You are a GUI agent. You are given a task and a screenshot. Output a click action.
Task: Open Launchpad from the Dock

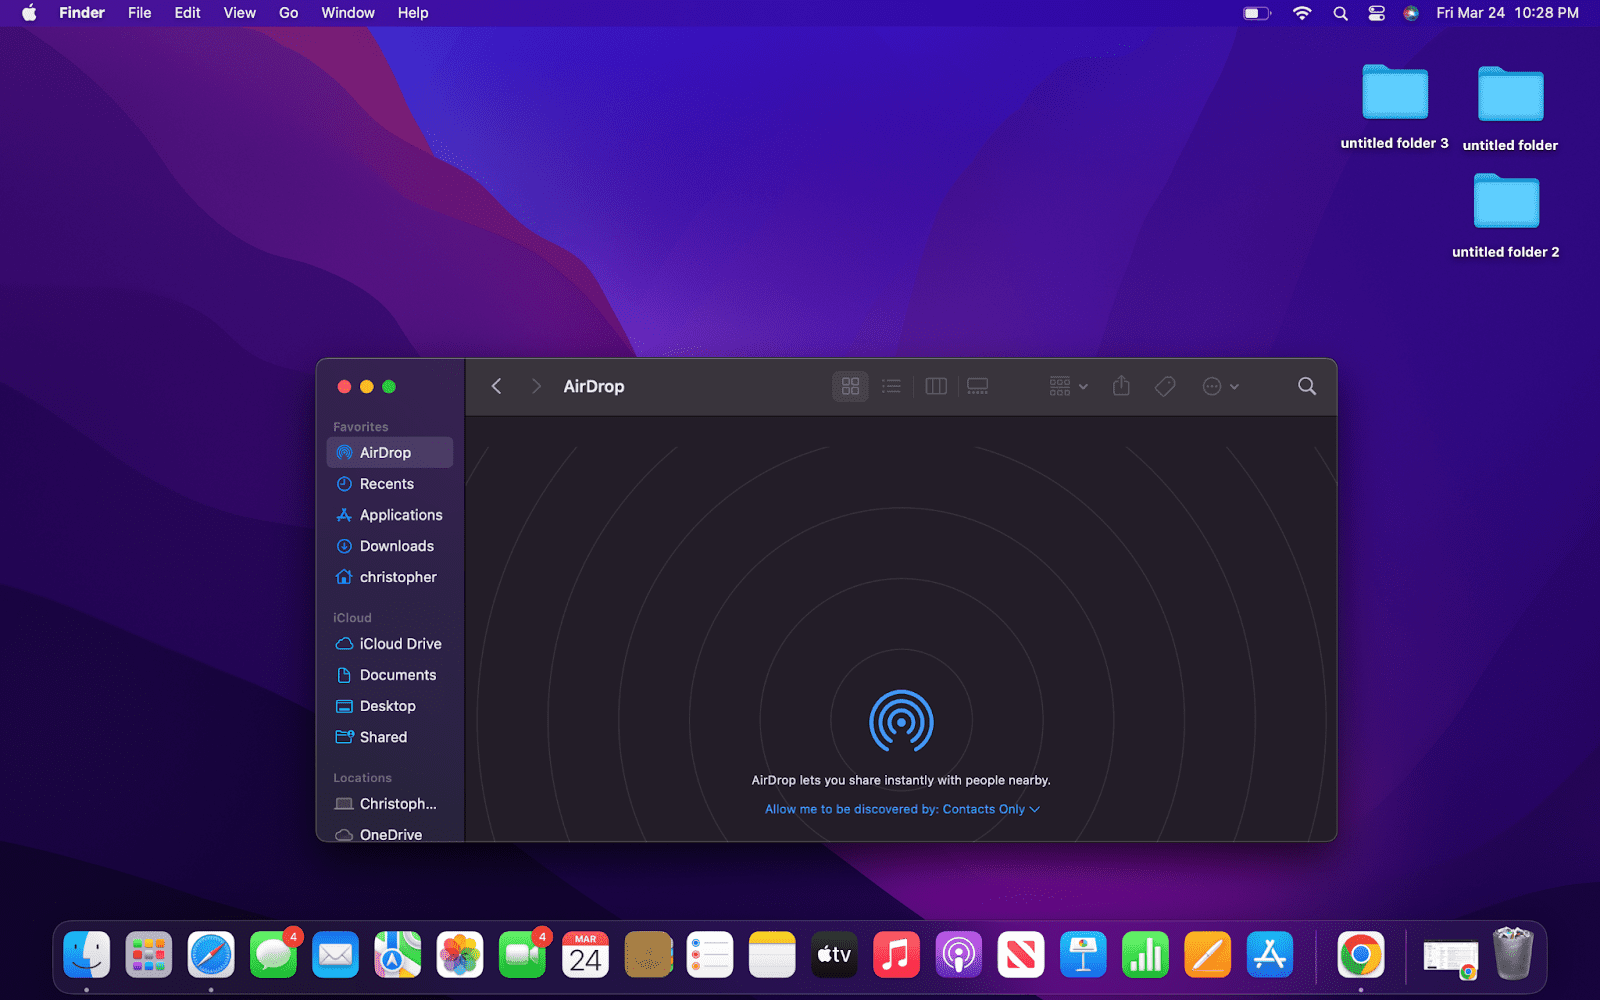click(149, 955)
